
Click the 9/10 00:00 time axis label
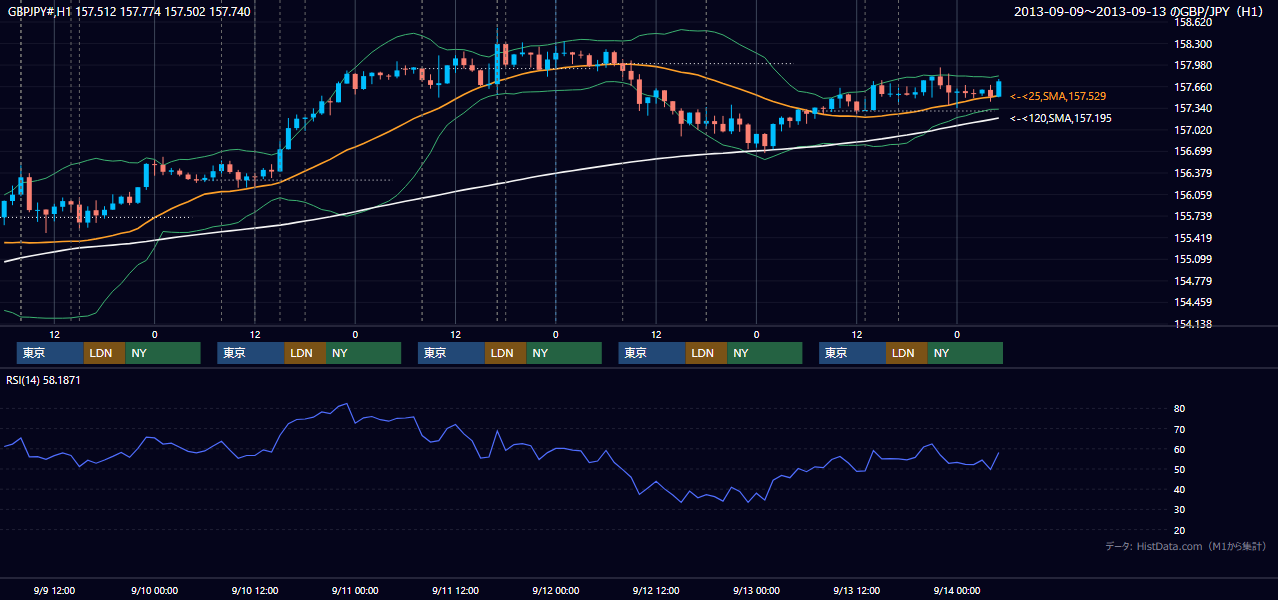pyautogui.click(x=154, y=590)
